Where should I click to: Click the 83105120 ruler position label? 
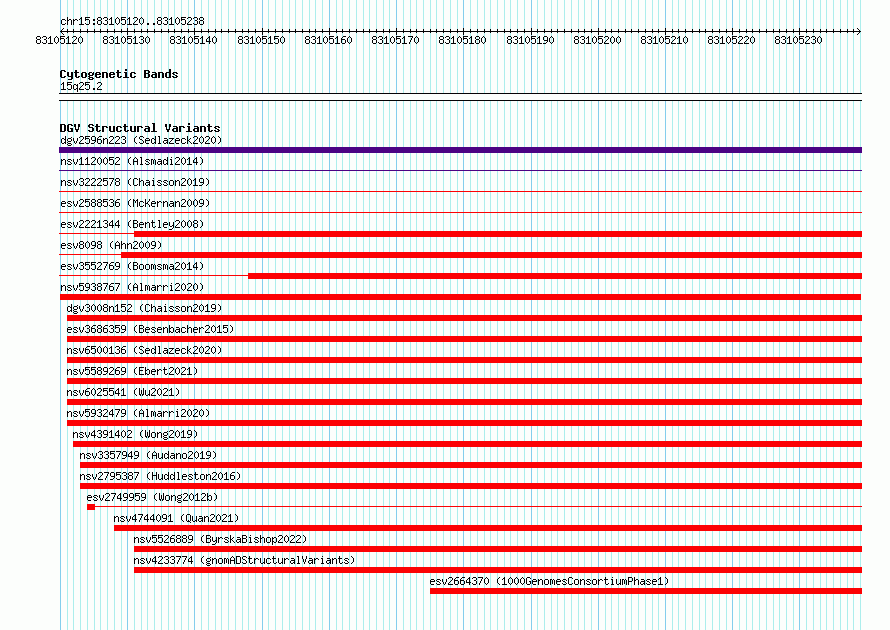[x=59, y=40]
